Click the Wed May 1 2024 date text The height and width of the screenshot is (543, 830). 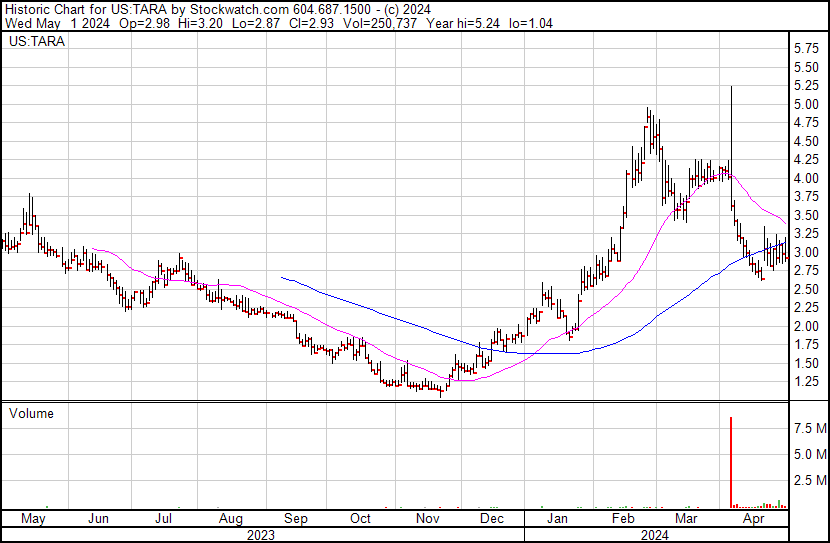tap(57, 23)
